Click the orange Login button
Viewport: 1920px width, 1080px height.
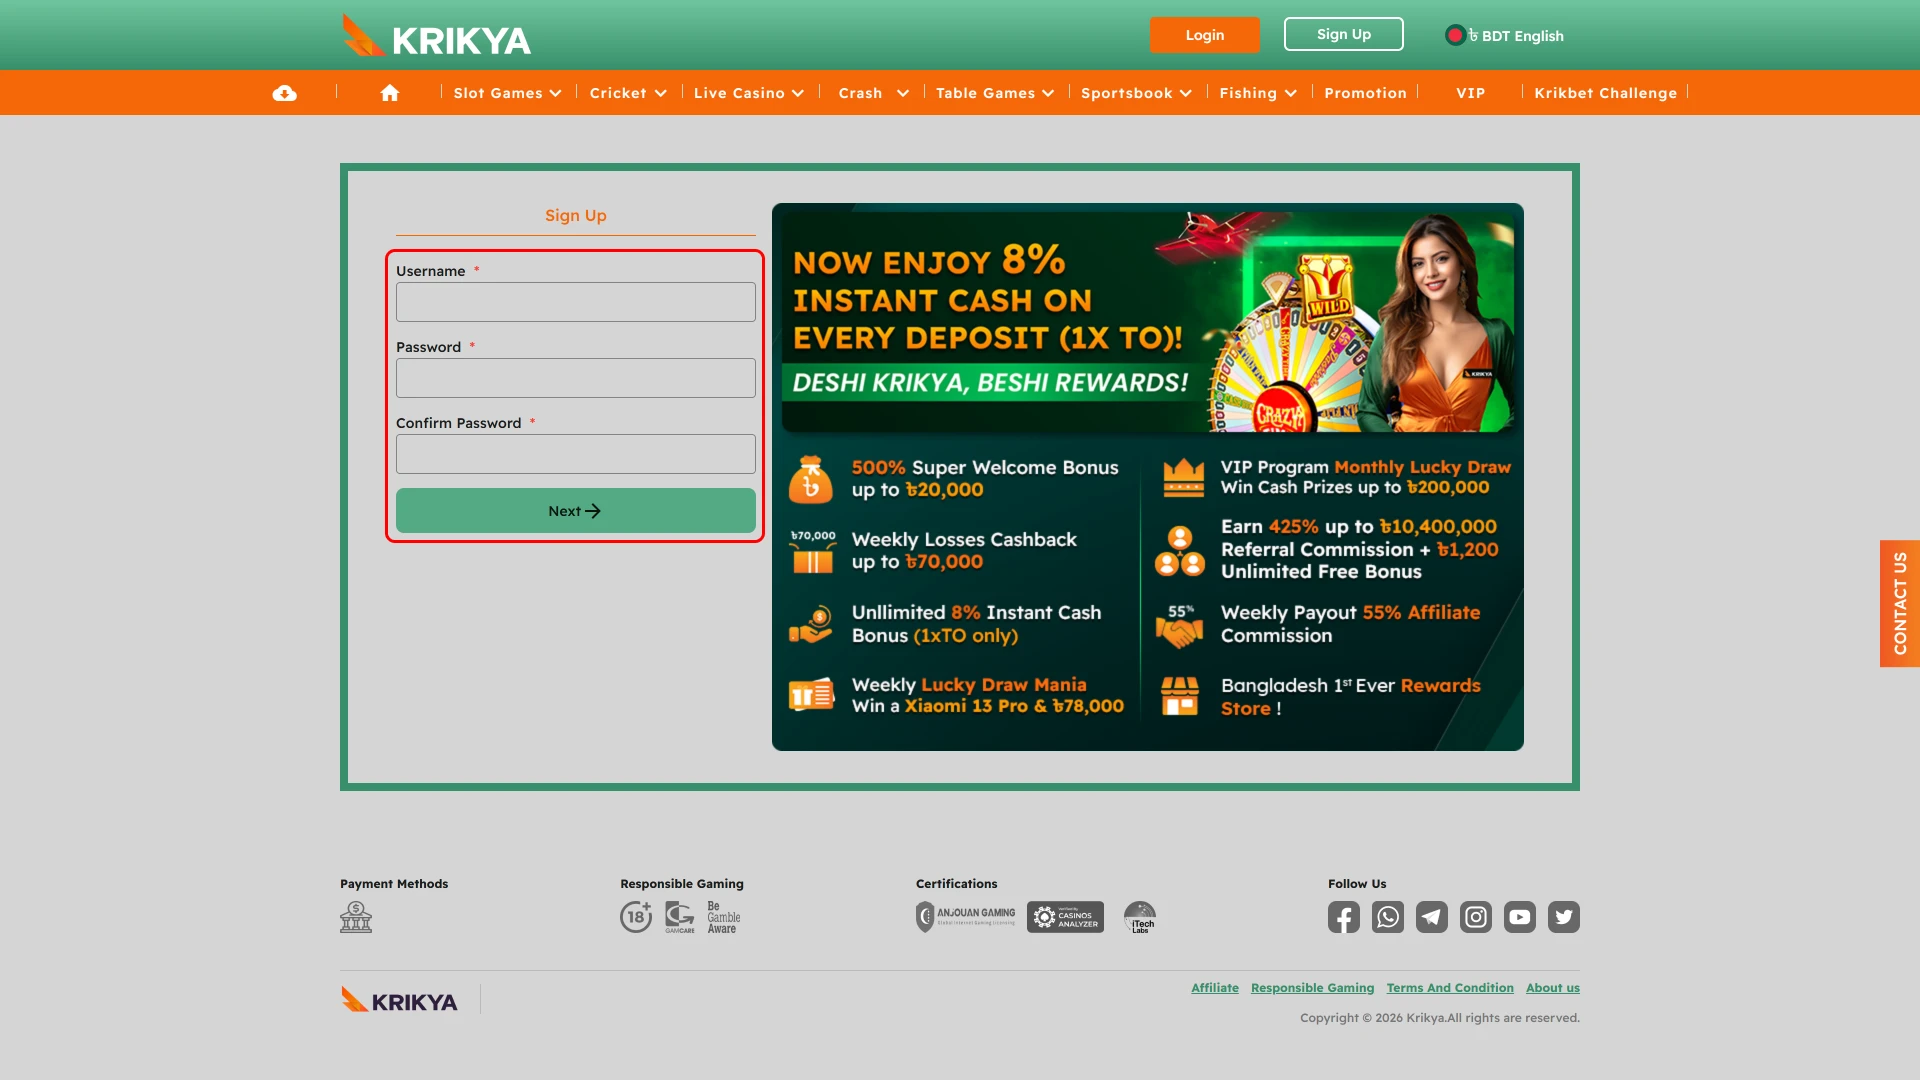click(1204, 35)
